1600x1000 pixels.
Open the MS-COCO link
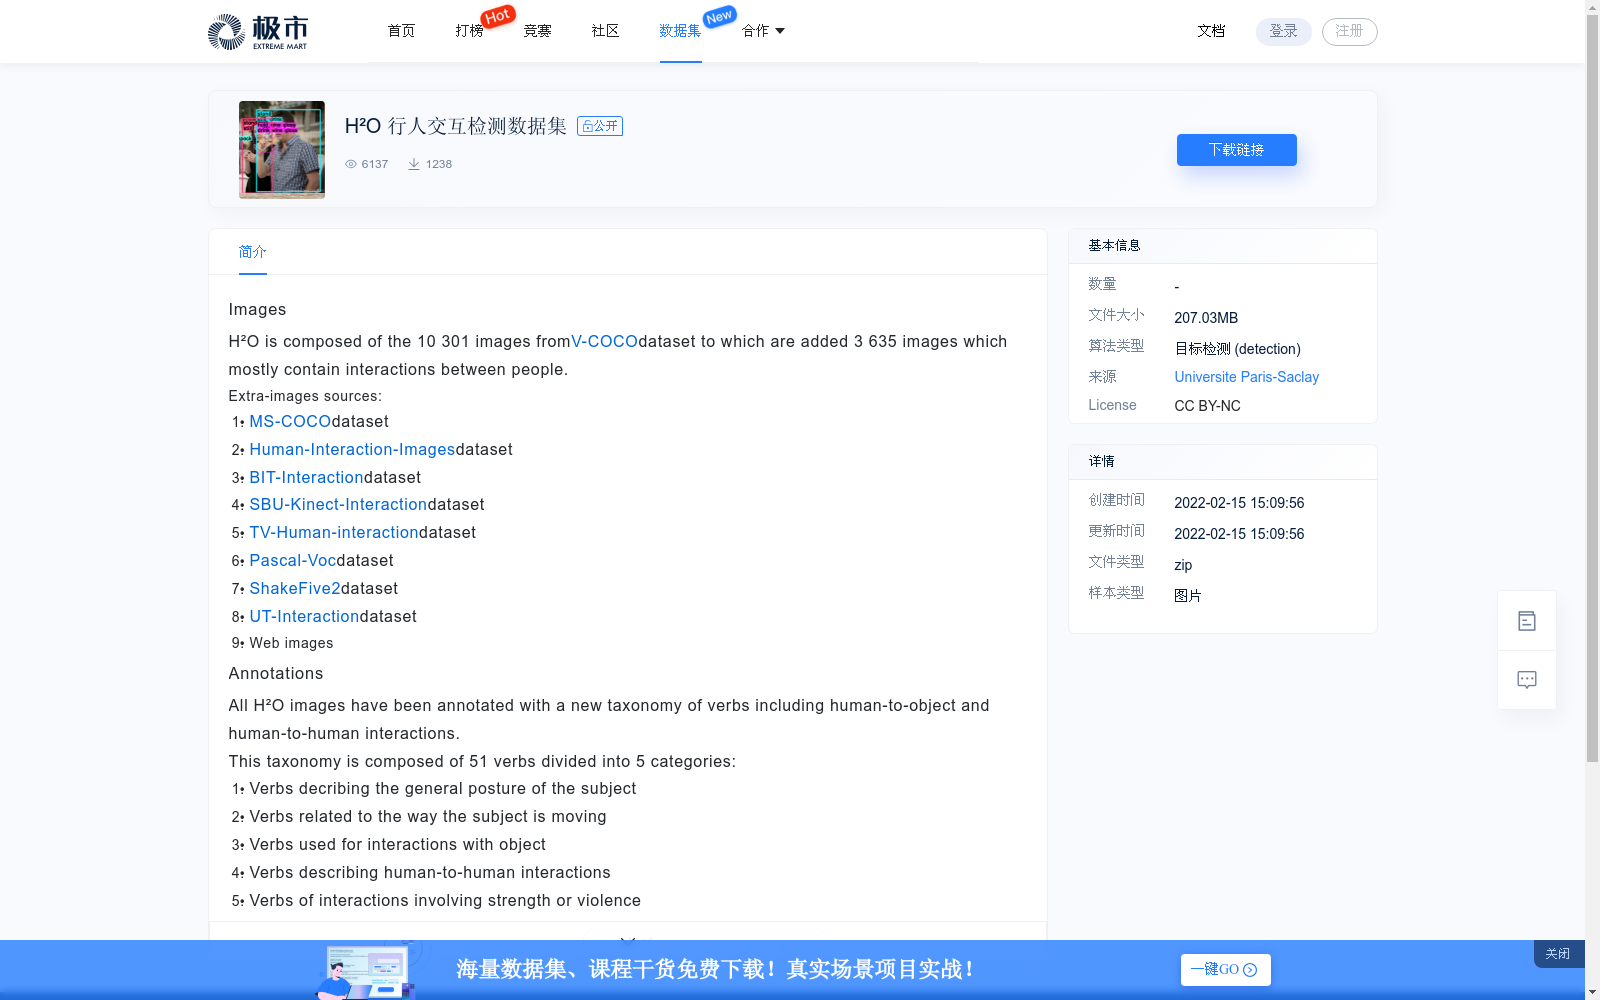pyautogui.click(x=290, y=422)
